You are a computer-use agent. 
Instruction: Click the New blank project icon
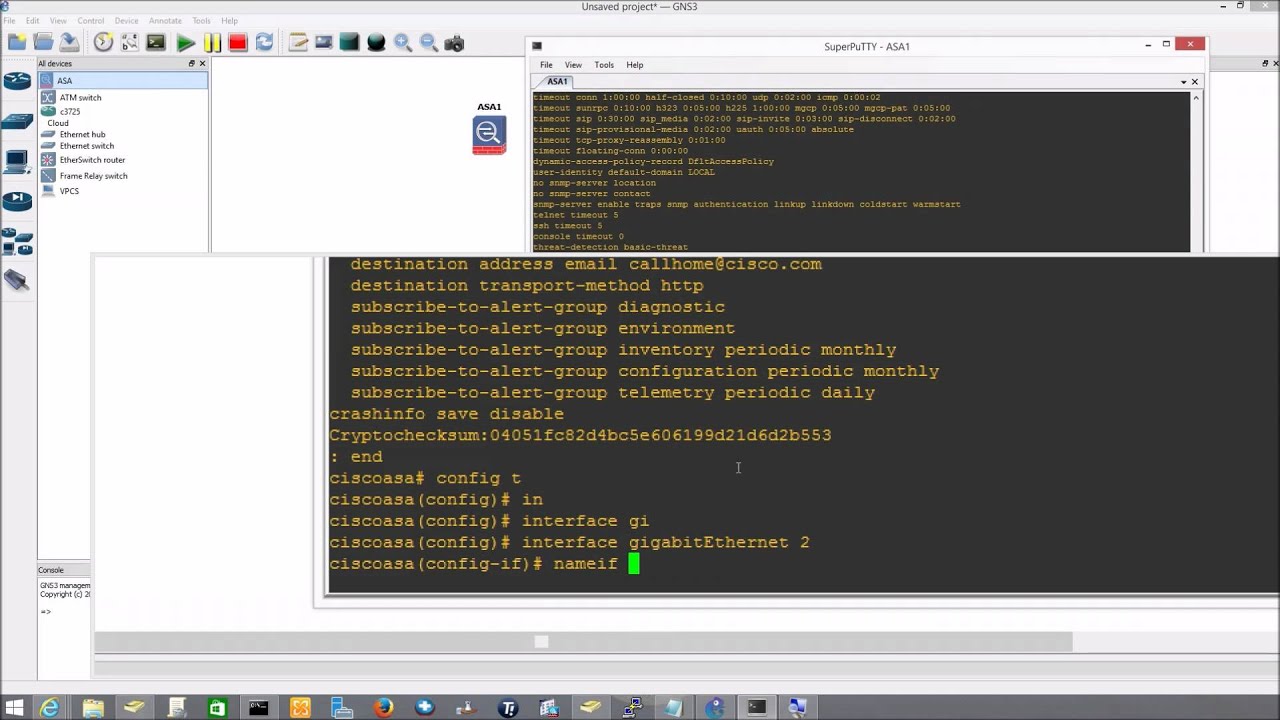17,42
